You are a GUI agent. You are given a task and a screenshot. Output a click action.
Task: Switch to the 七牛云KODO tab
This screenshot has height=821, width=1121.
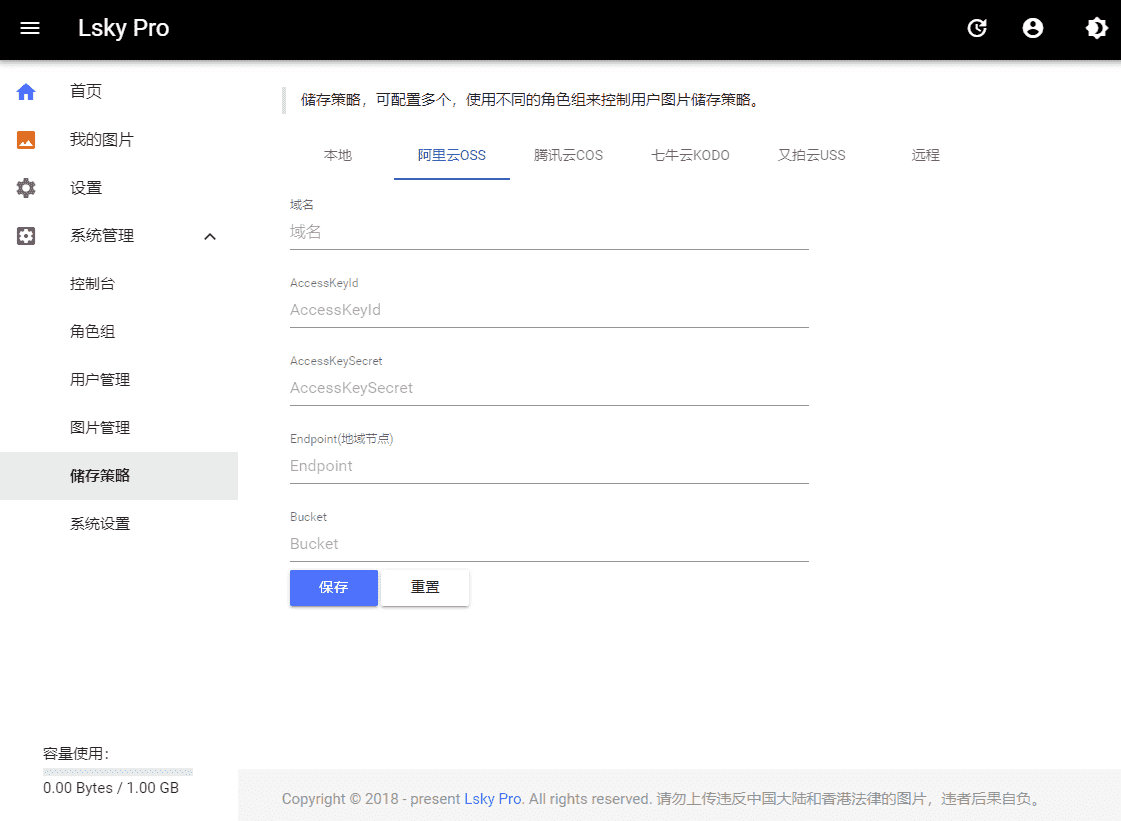689,155
